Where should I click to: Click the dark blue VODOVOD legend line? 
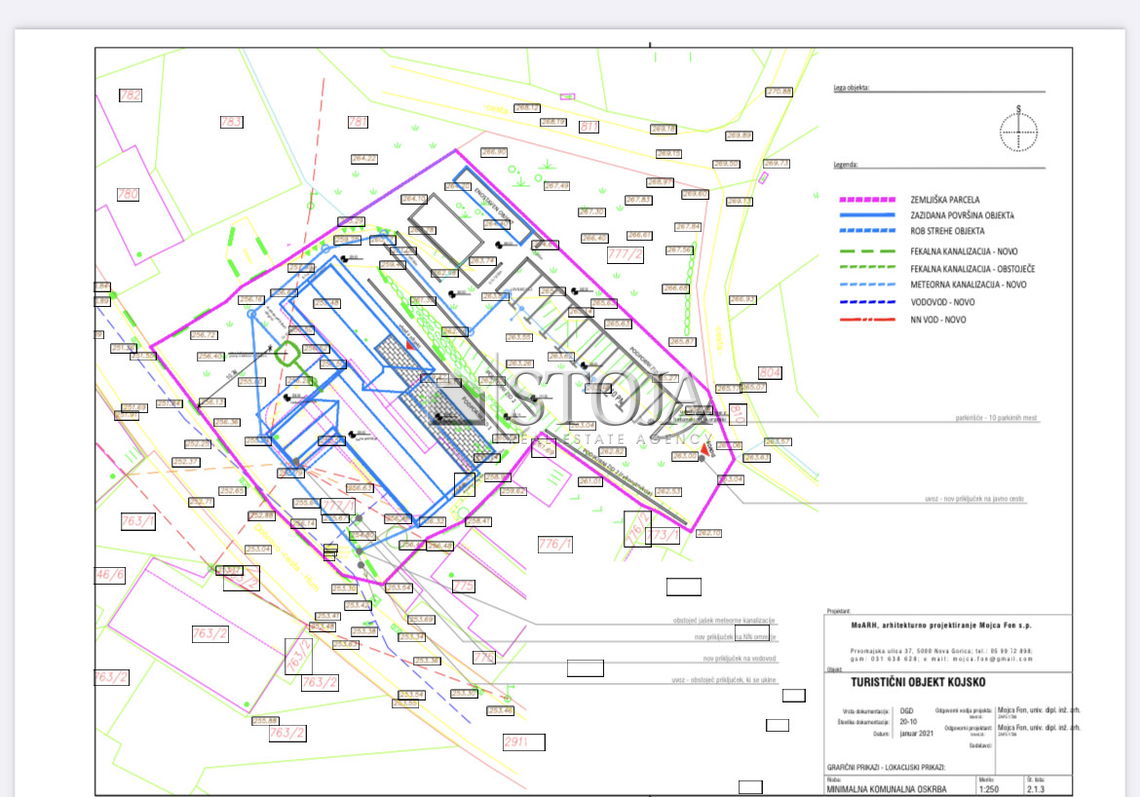[x=867, y=302]
